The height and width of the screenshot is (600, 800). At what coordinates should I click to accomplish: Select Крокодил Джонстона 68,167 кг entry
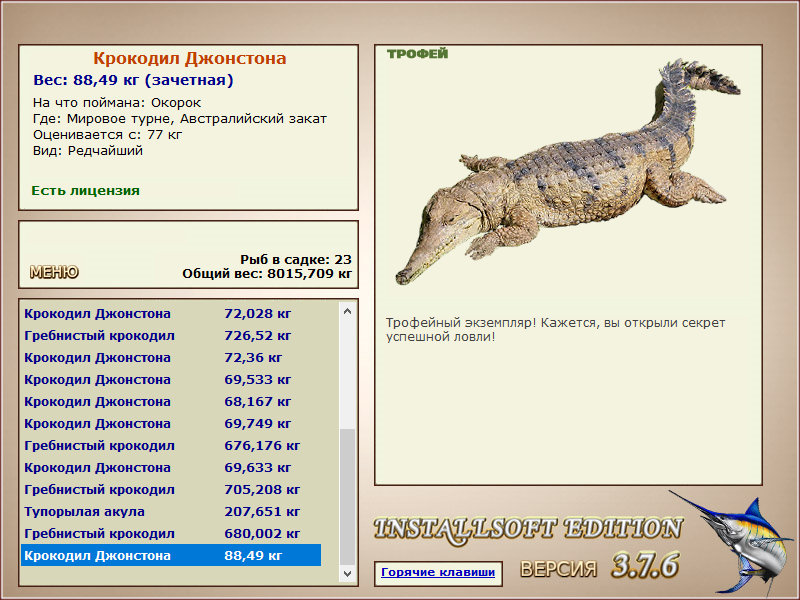[171, 402]
